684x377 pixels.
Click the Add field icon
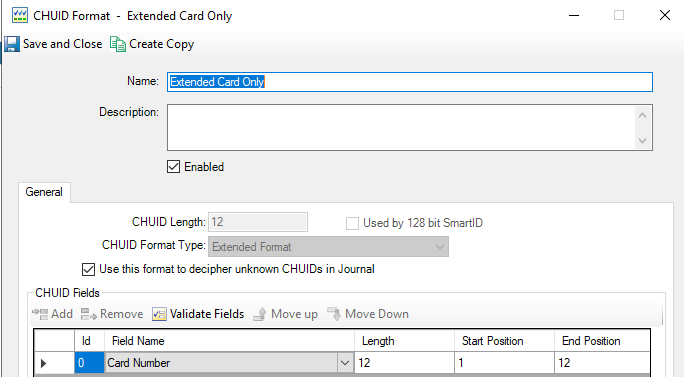click(x=40, y=314)
